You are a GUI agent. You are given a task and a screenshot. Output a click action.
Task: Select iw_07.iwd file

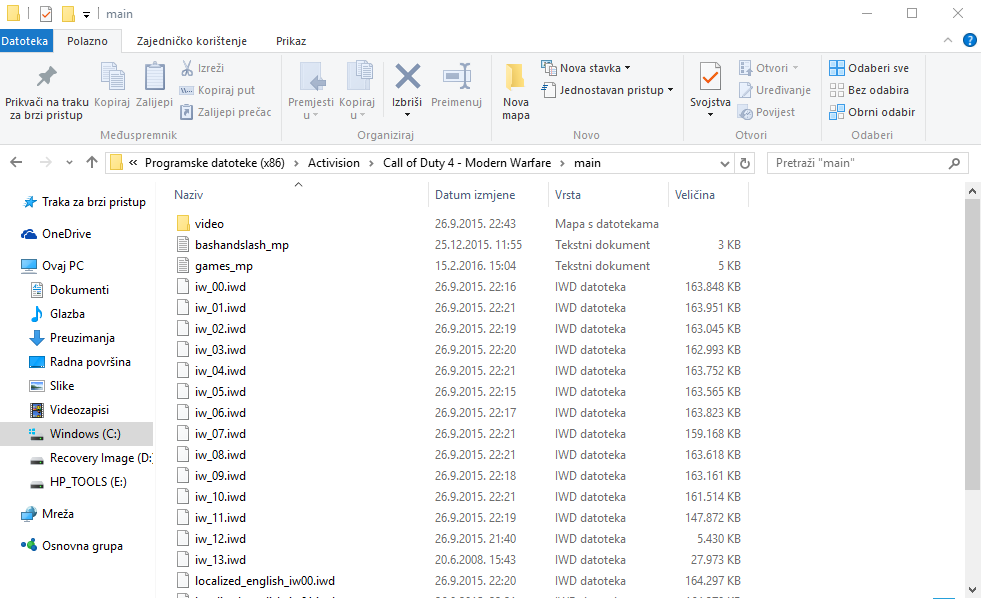click(211, 434)
